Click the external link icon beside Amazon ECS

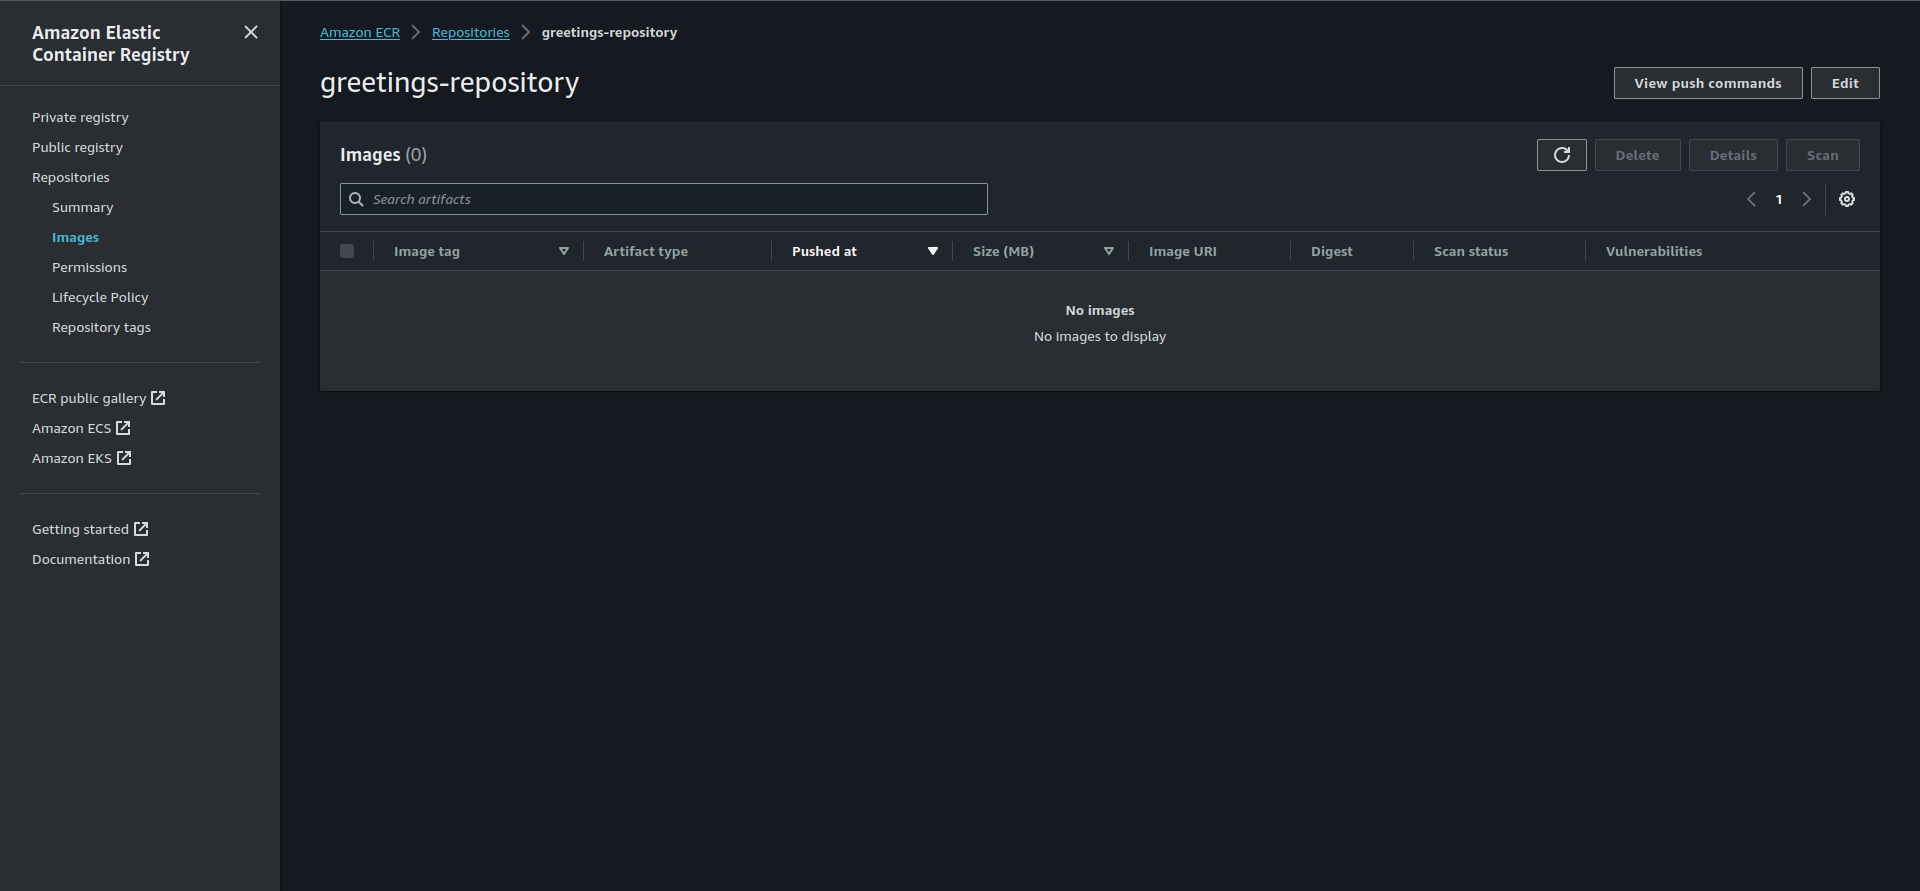123,428
